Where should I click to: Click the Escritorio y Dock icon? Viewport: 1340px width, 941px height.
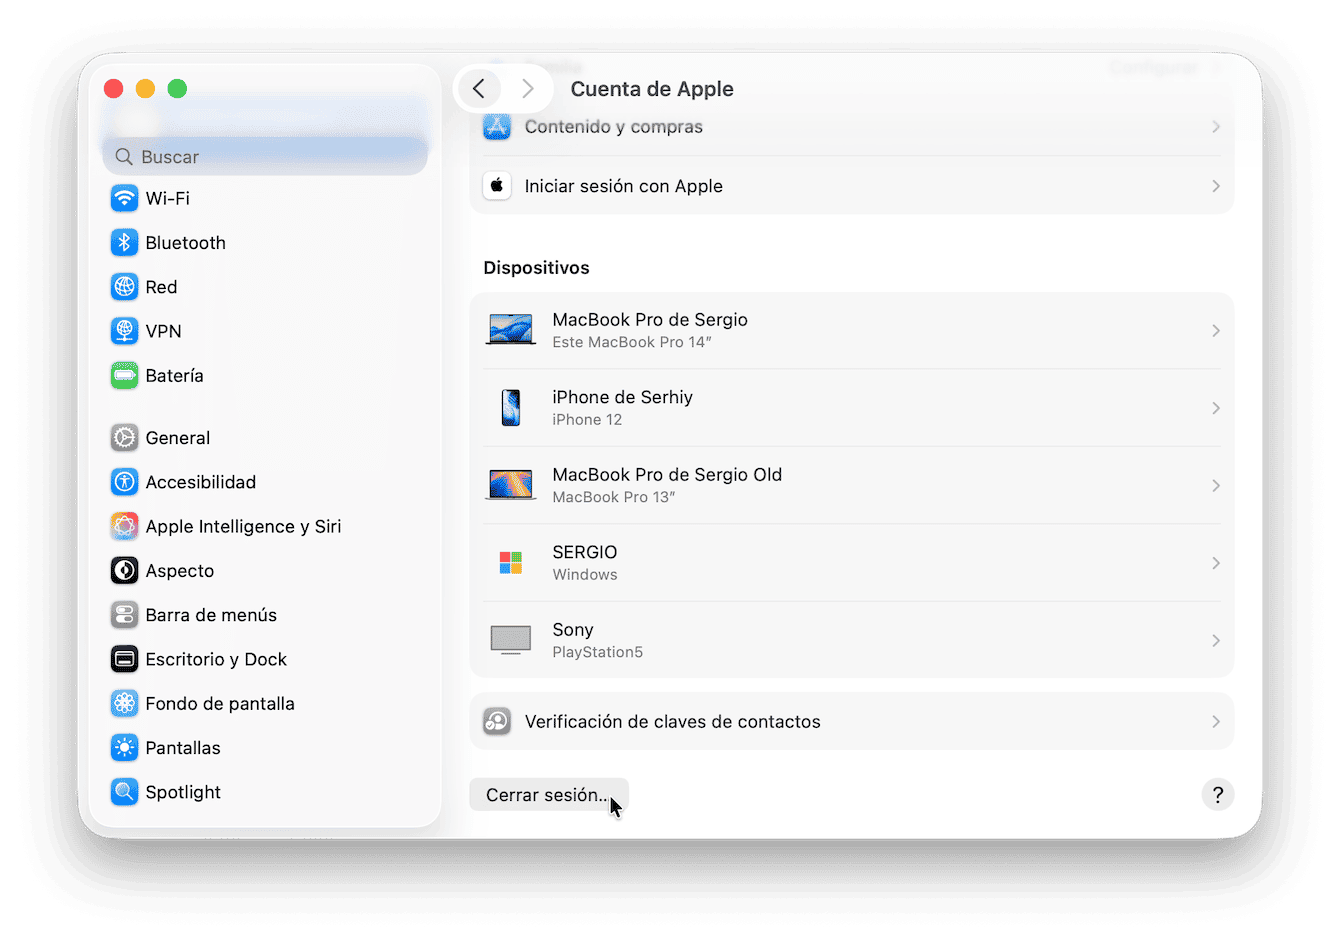coord(124,659)
